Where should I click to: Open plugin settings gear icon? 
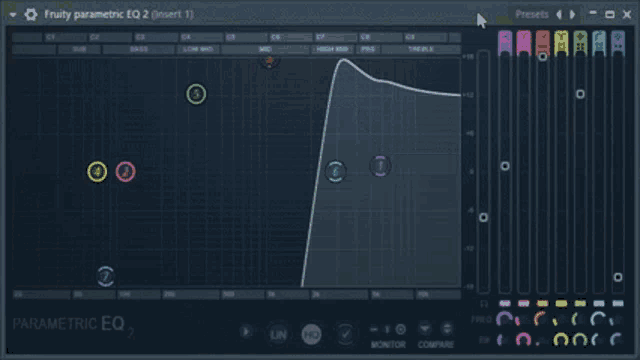(x=31, y=15)
